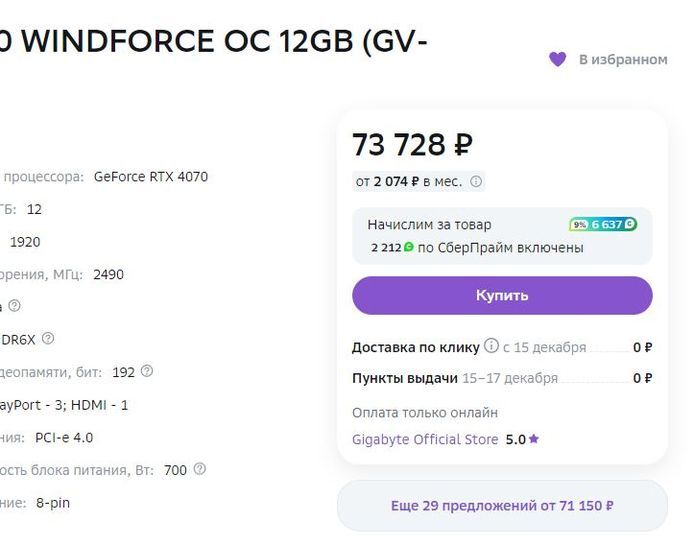
Task: Click the help icon next to DR6X
Action: pos(48,339)
